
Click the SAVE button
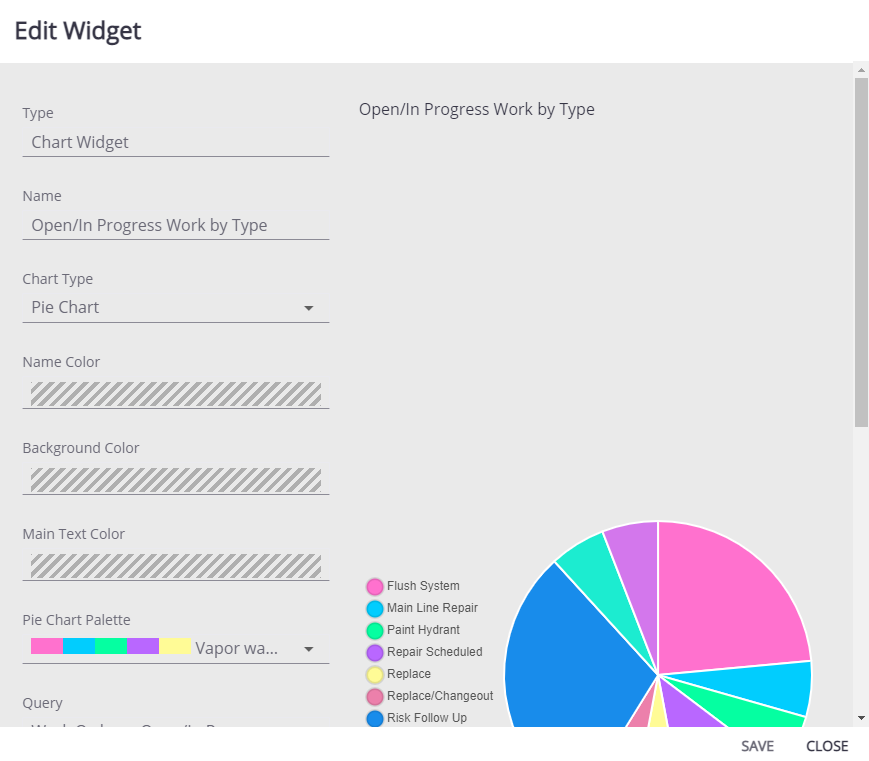[x=757, y=746]
